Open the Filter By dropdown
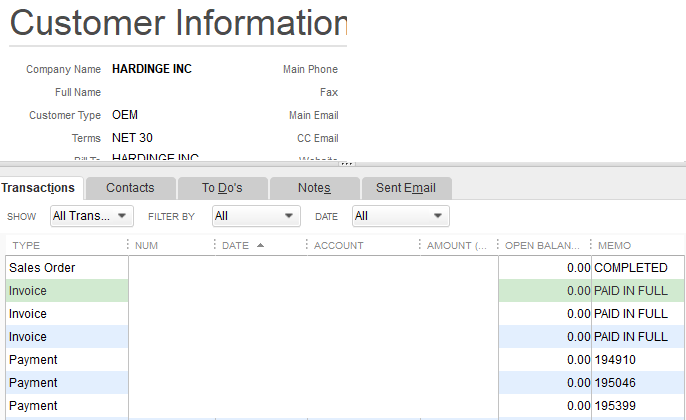686x420 pixels. coord(256,216)
